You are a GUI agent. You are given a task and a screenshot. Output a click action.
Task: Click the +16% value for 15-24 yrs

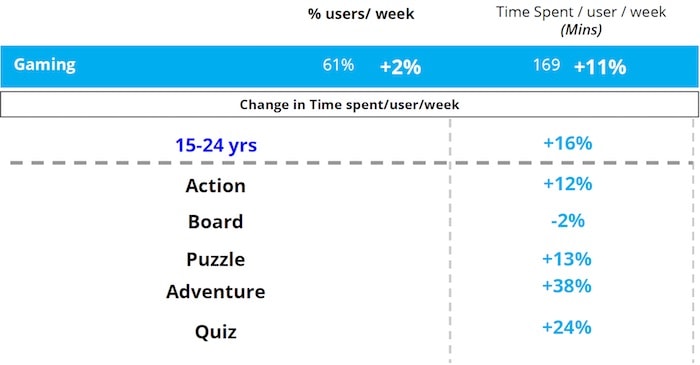567,143
